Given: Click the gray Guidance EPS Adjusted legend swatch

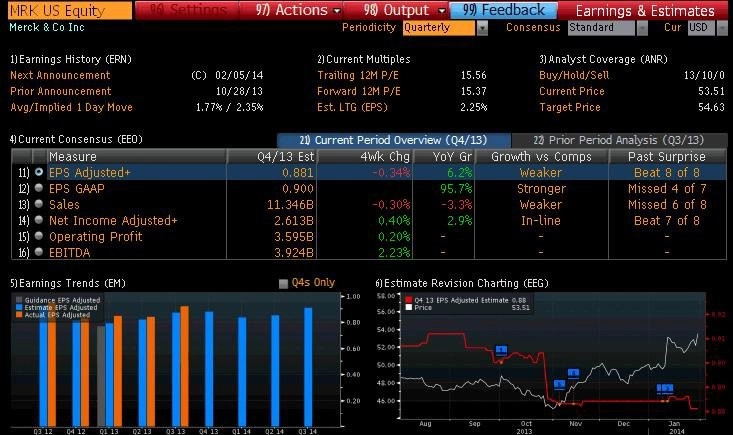Looking at the screenshot, I should tap(19, 300).
